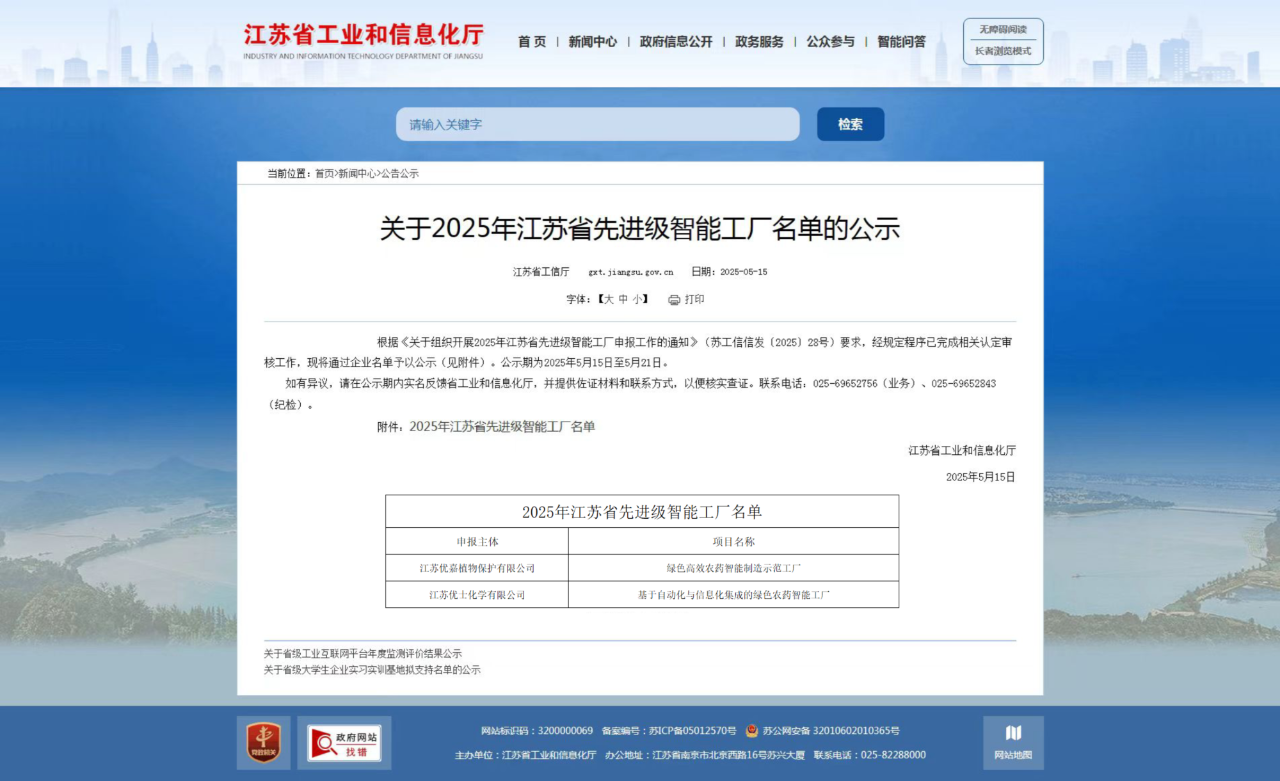Set font size to 中

(624, 300)
